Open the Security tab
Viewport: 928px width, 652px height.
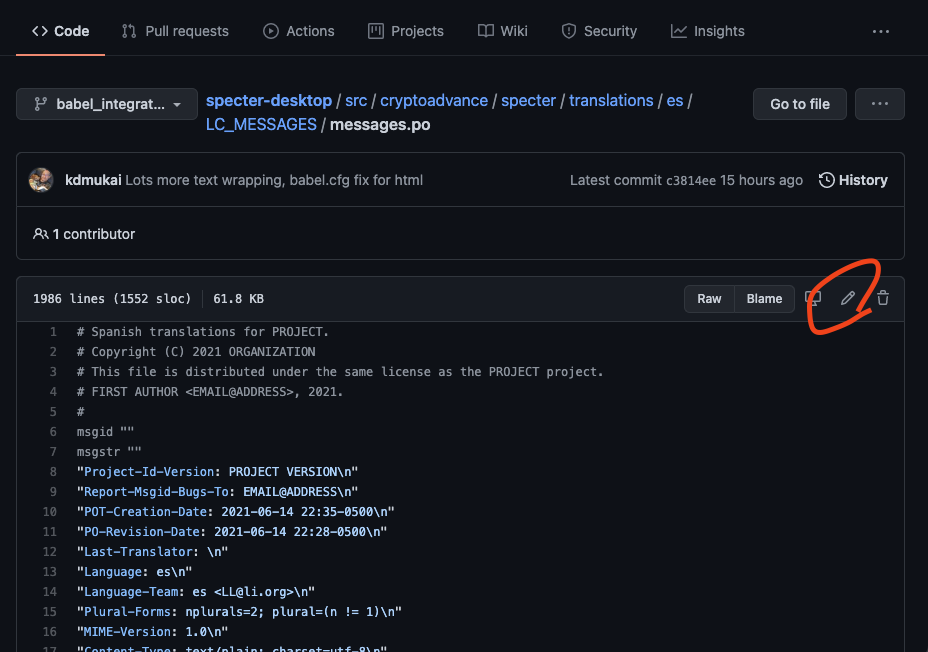599,31
